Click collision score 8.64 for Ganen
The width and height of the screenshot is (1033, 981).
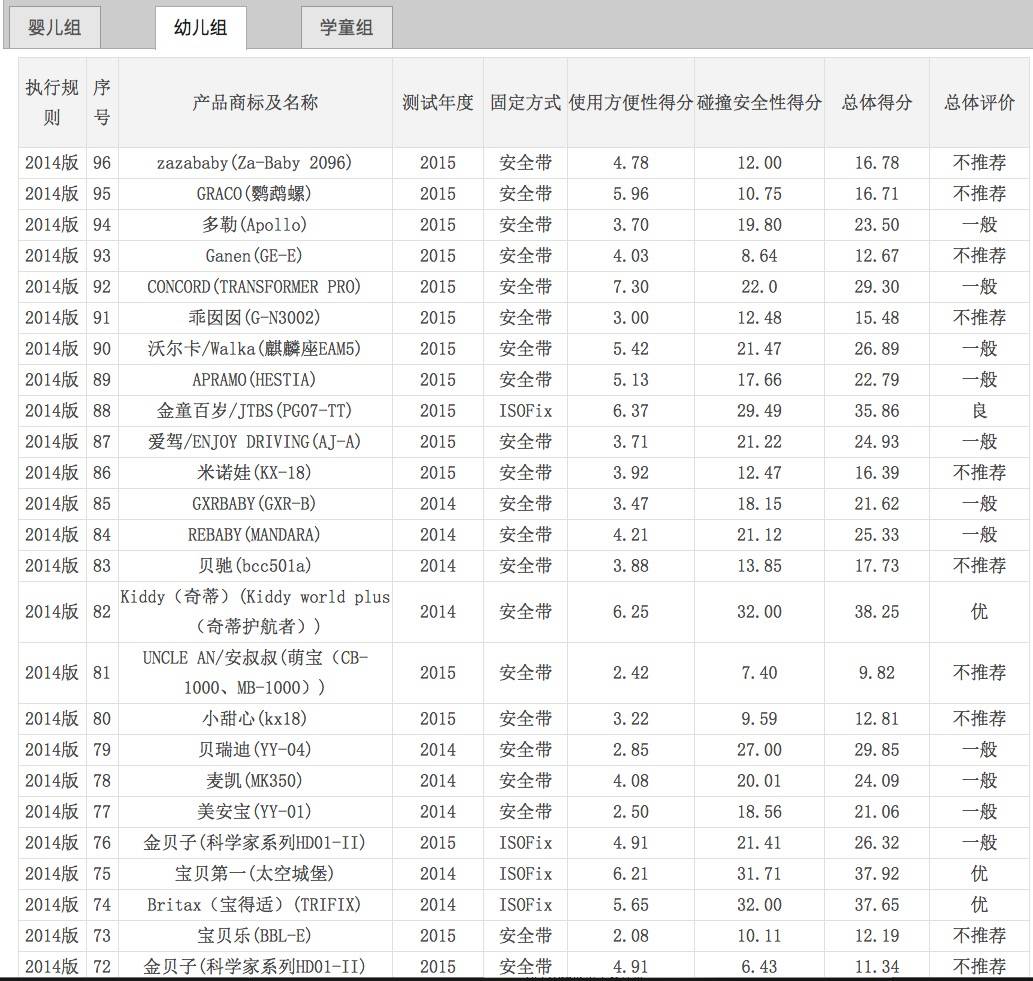pyautogui.click(x=759, y=256)
